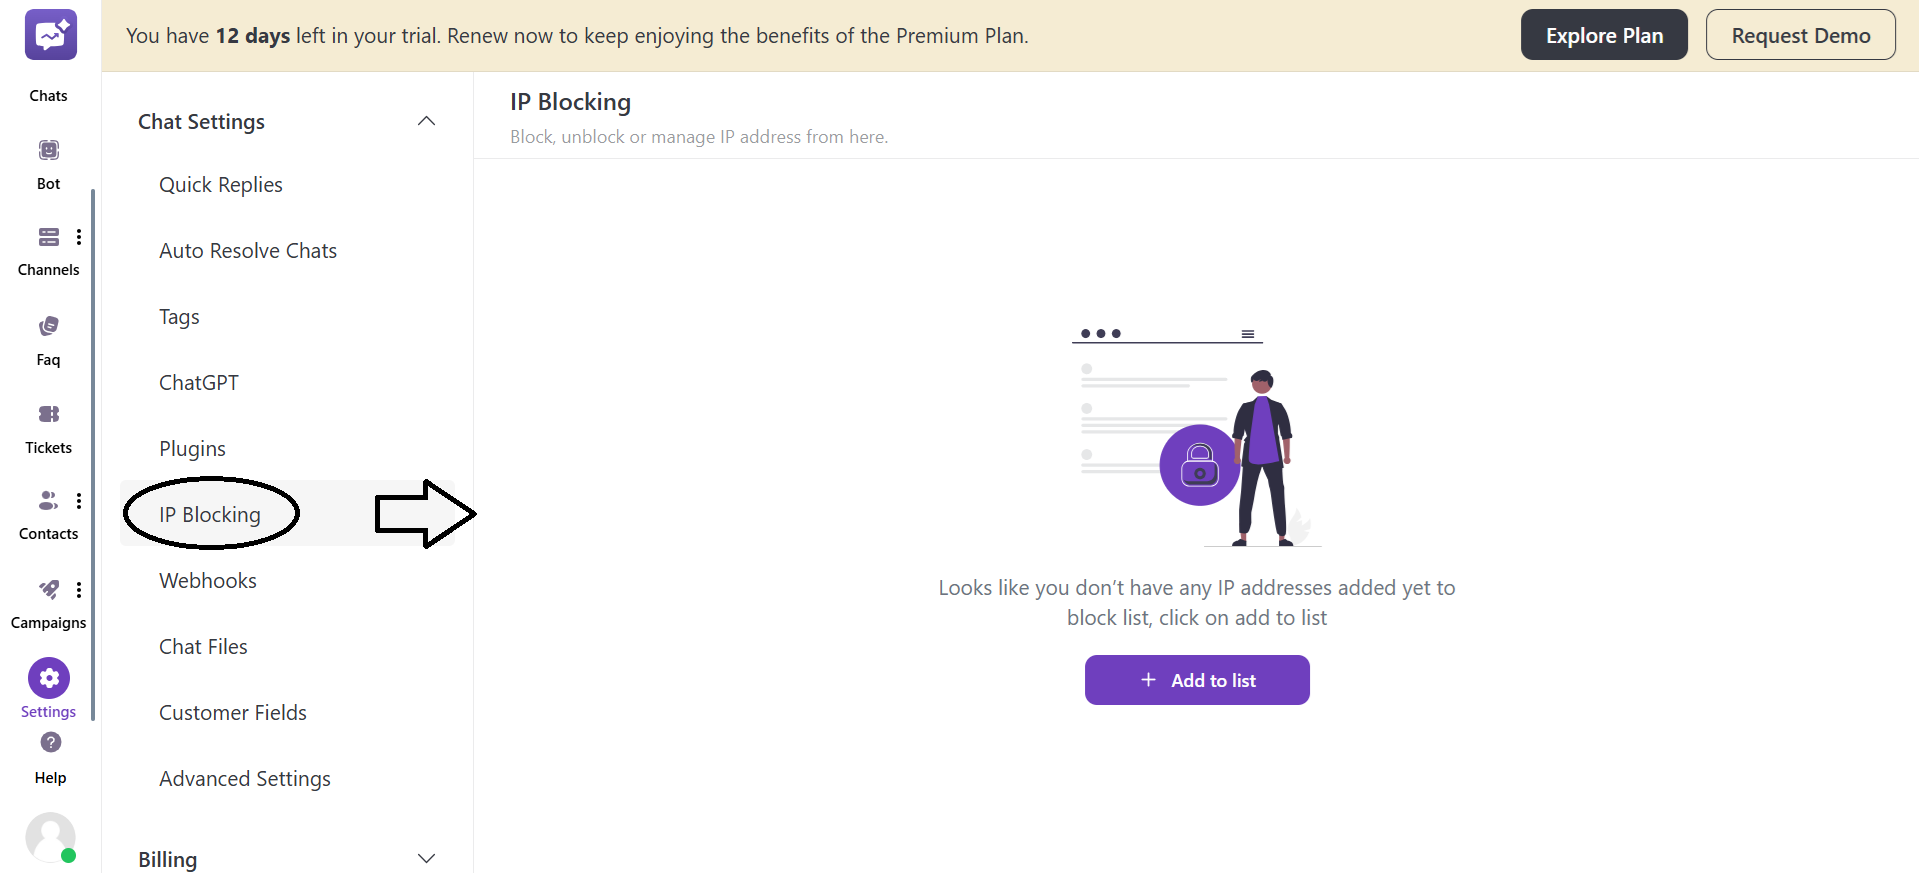Select the Contacts sidebar icon
This screenshot has width=1919, height=874.
tap(47, 500)
